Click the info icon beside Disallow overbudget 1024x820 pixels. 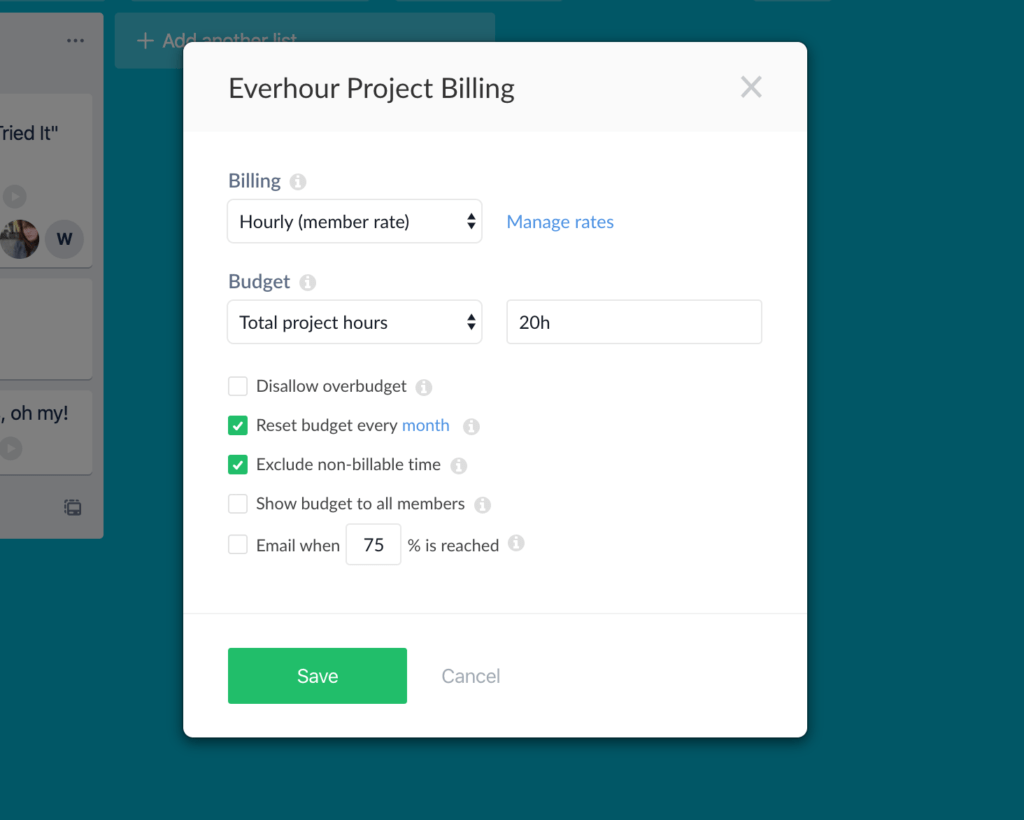[x=424, y=386]
